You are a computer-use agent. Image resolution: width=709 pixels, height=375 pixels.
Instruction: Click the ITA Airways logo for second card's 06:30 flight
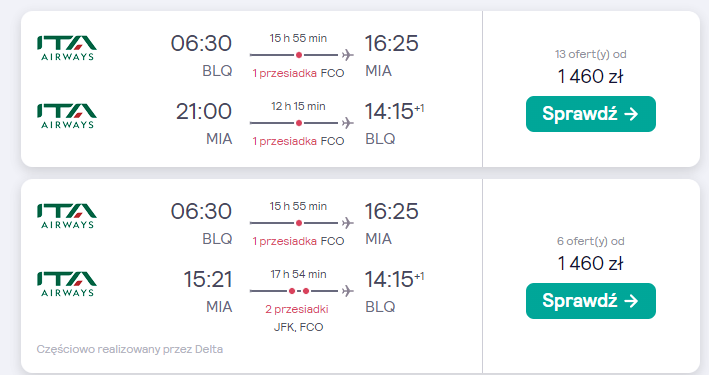[x=67, y=216]
